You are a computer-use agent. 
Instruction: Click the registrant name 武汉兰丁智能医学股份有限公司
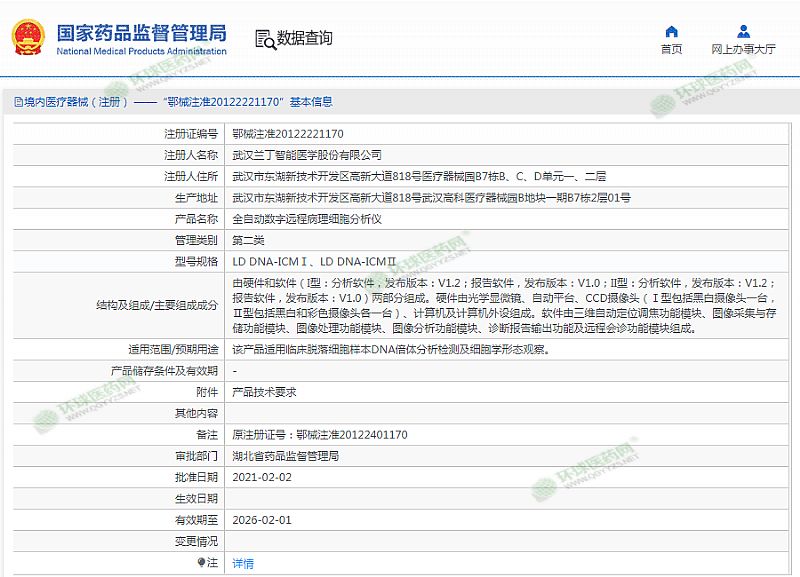(x=306, y=155)
